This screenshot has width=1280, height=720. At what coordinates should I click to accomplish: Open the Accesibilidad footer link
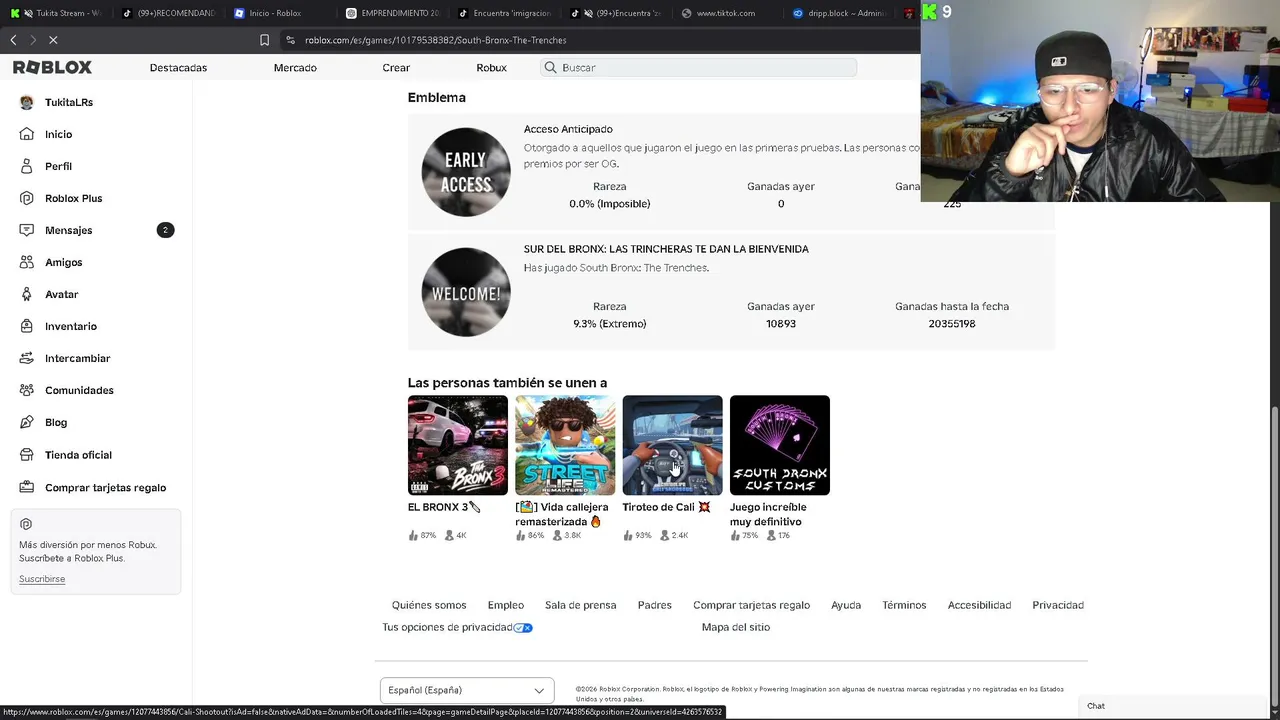tap(979, 605)
